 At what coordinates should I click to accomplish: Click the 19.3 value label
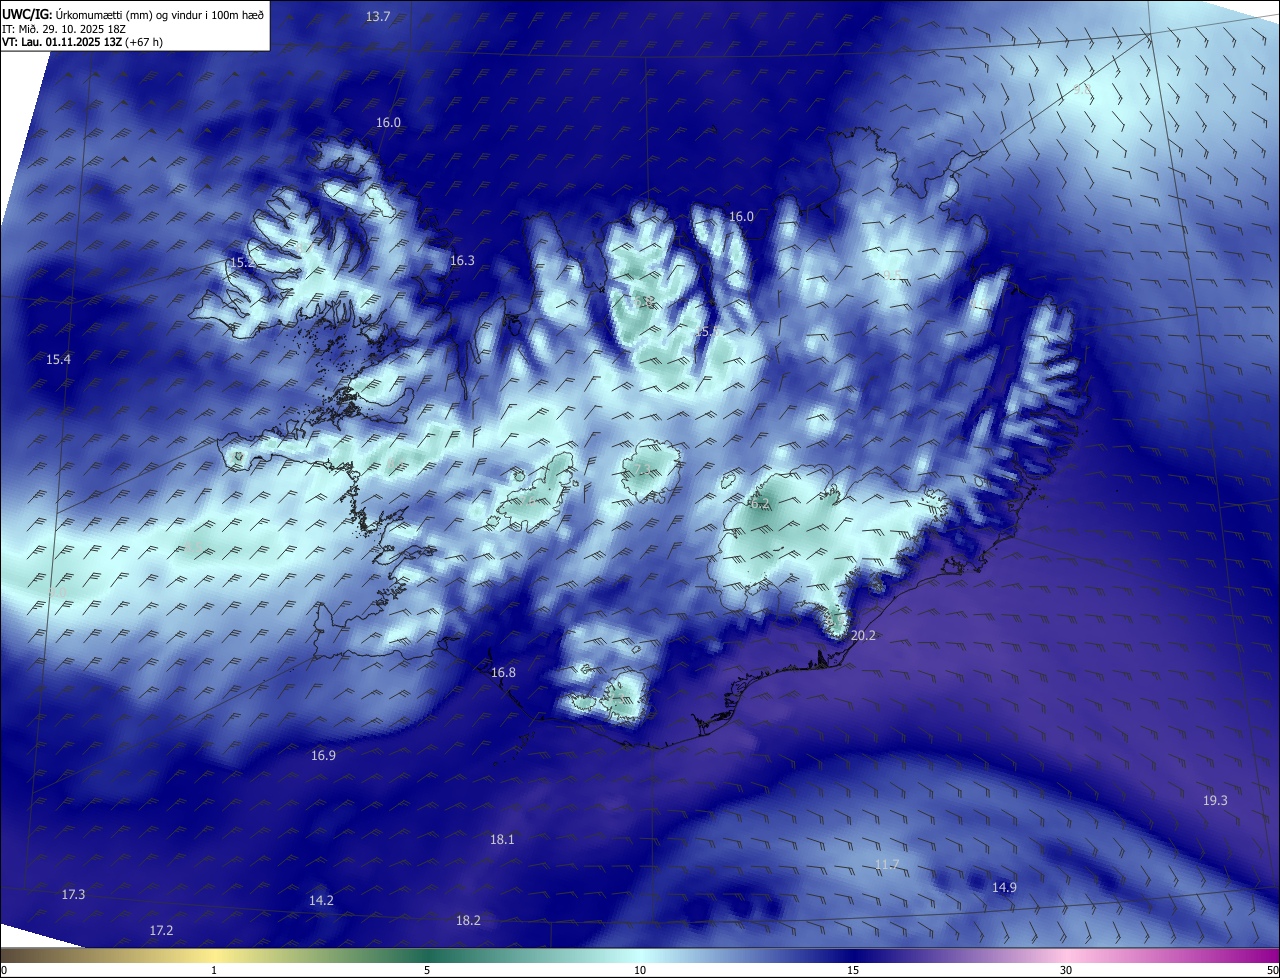(x=1215, y=800)
